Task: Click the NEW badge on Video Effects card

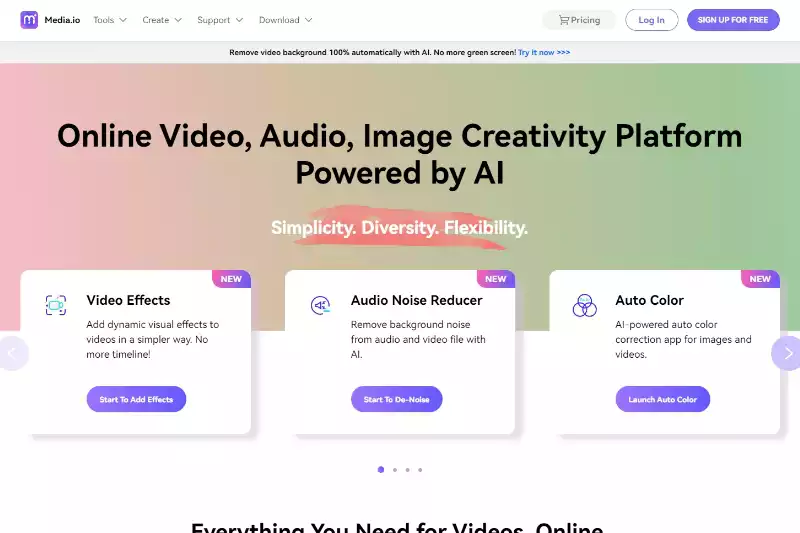Action: click(231, 279)
